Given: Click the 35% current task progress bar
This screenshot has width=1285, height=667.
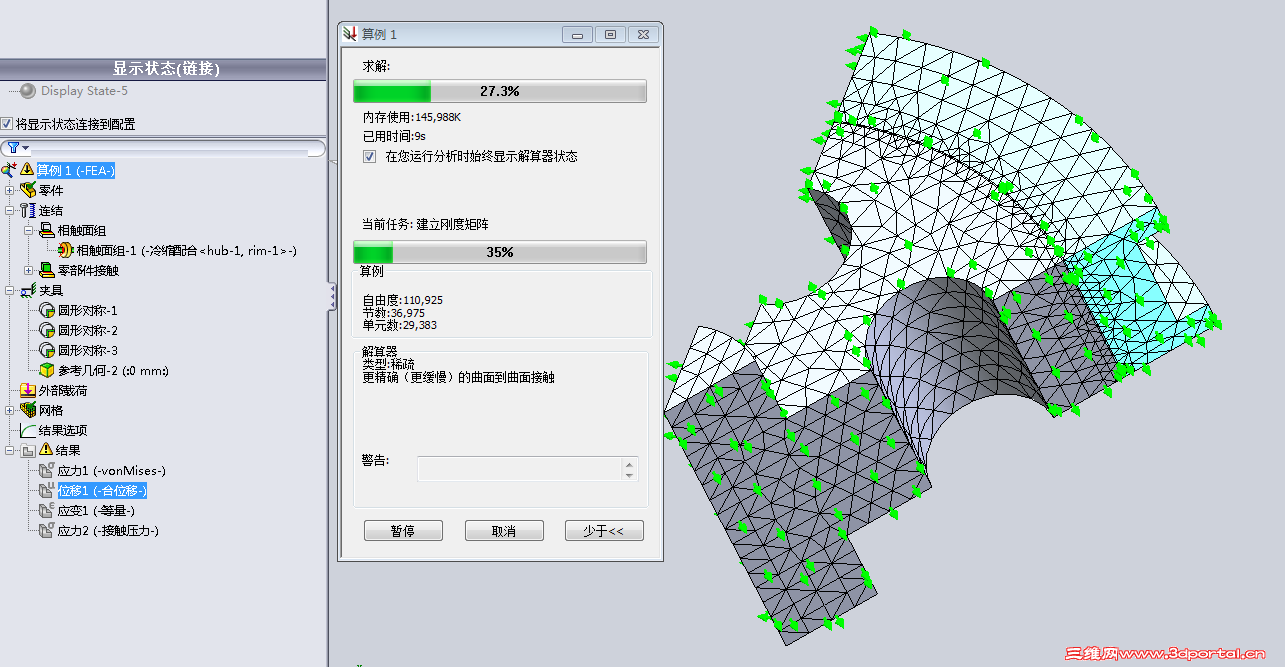Looking at the screenshot, I should click(500, 252).
